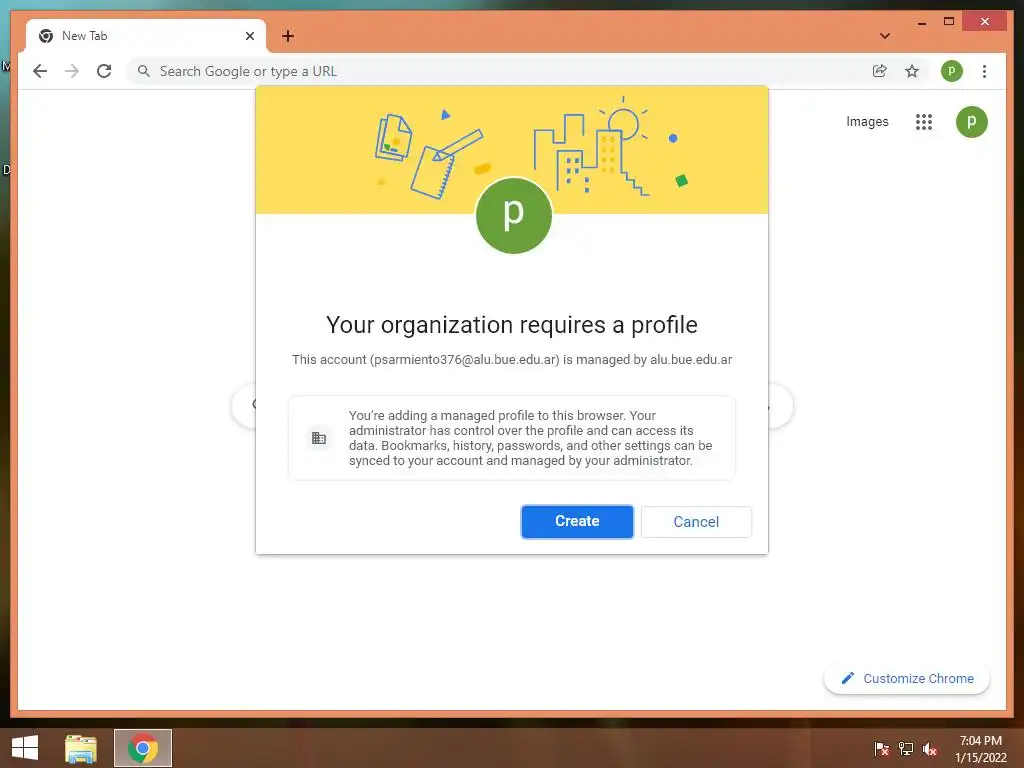Click the forward navigation arrow

tap(72, 71)
